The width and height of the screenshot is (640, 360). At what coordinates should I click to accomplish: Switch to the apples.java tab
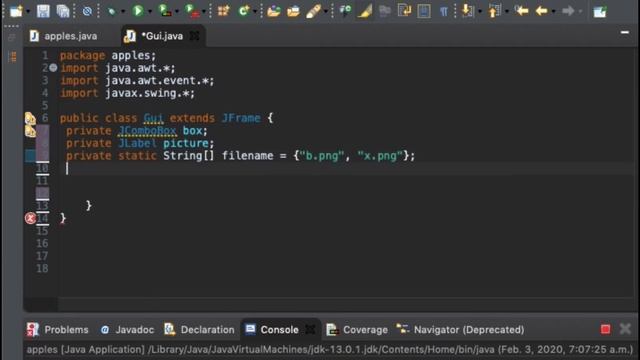pyautogui.click(x=64, y=36)
